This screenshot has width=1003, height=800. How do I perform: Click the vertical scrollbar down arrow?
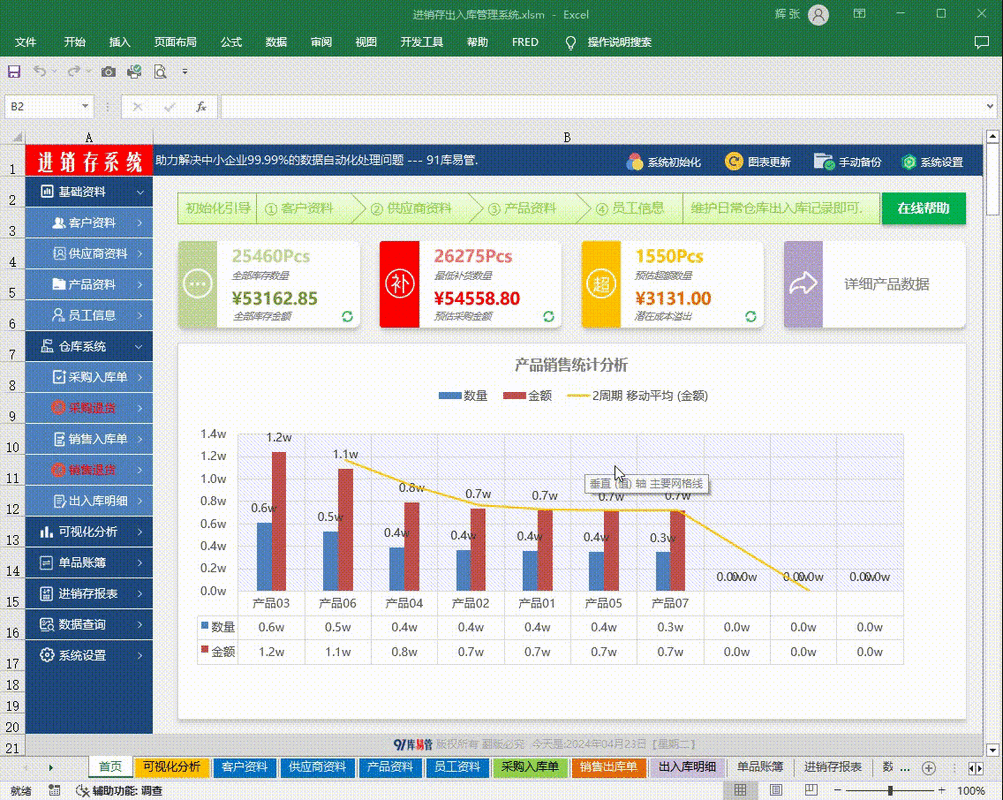[992, 750]
